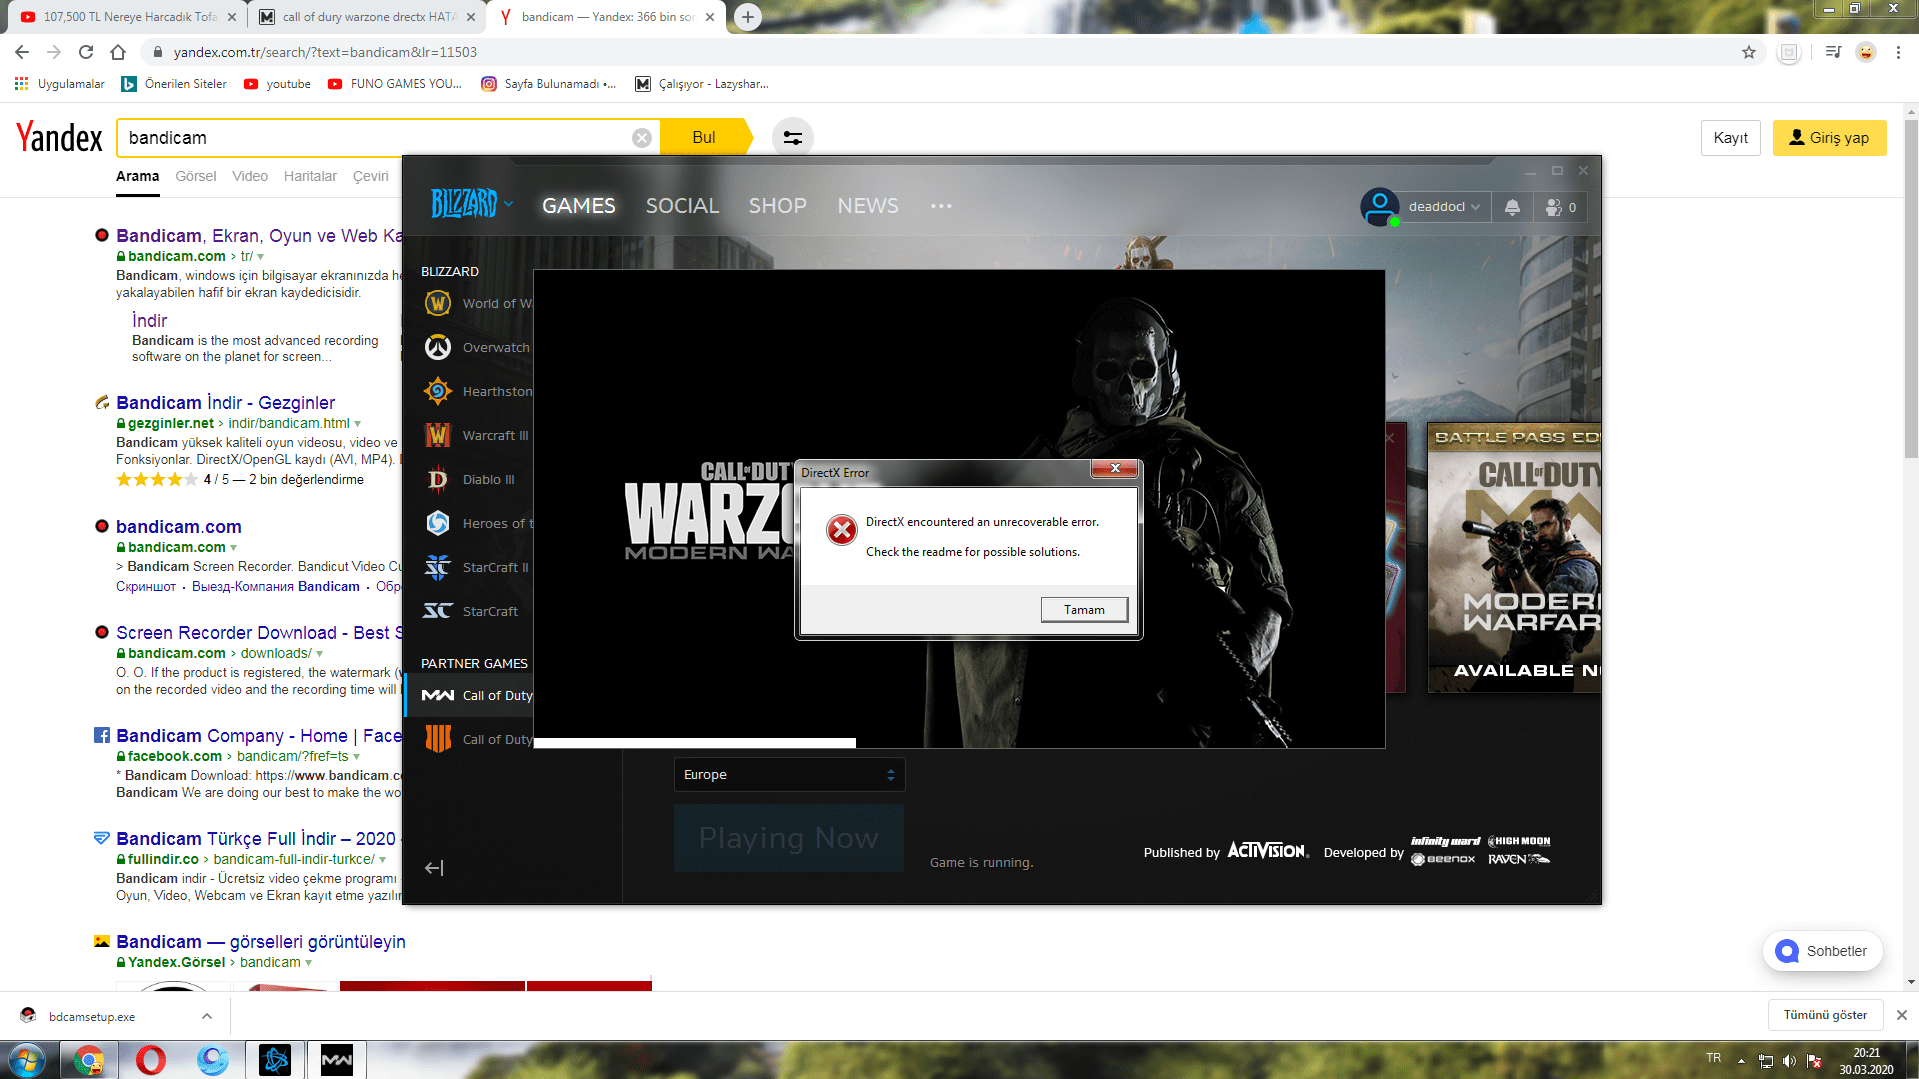This screenshot has height=1079, width=1919.
Task: Select Heroes of the Storm icon
Action: (x=437, y=523)
